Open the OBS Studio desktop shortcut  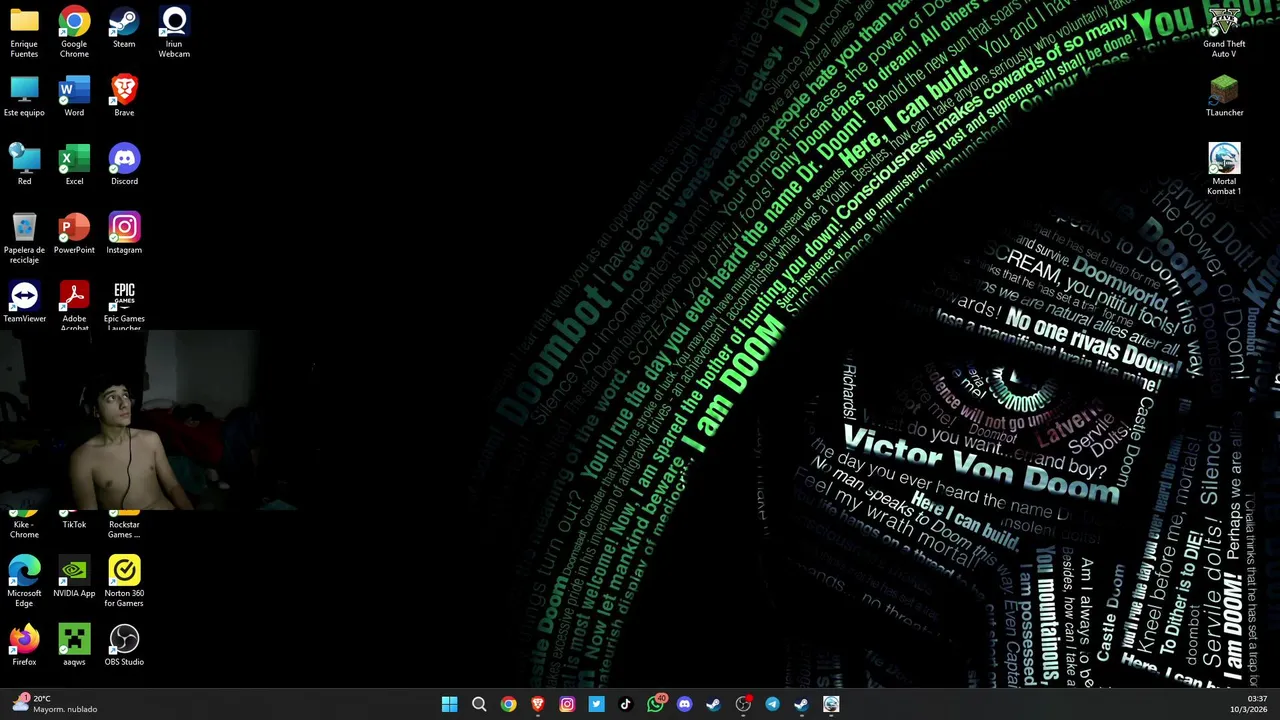[124, 645]
